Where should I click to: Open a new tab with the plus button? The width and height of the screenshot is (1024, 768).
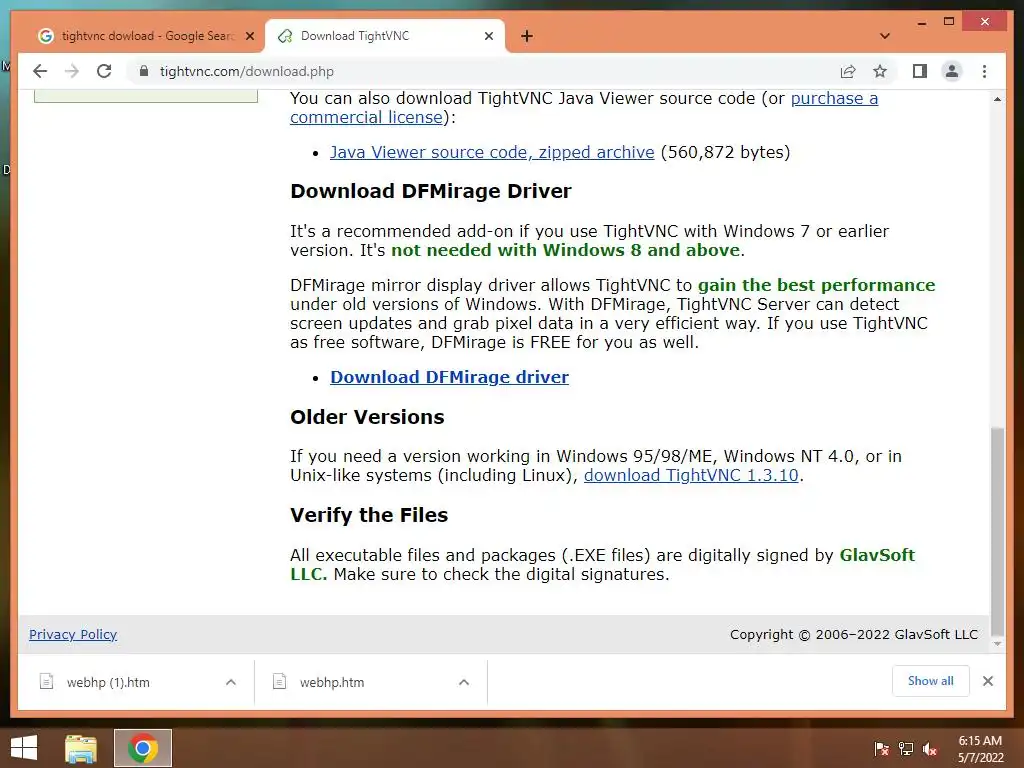click(527, 36)
